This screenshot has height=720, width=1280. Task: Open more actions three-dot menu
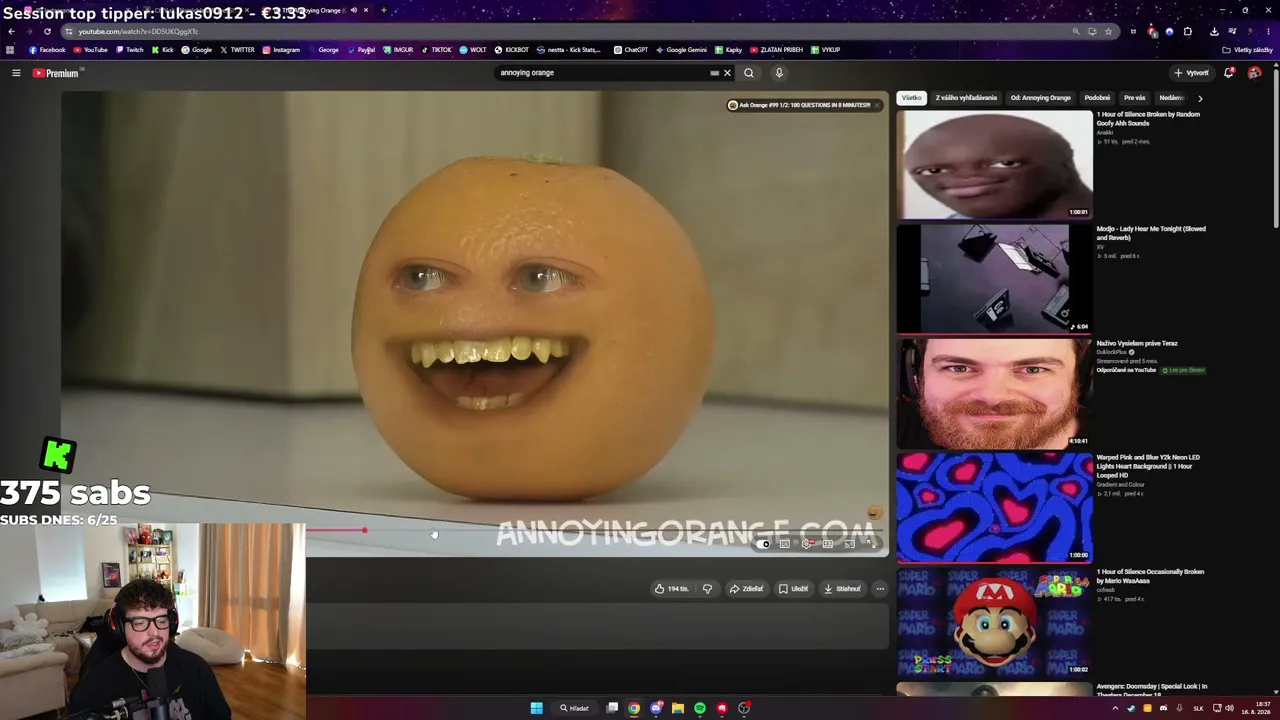point(880,589)
